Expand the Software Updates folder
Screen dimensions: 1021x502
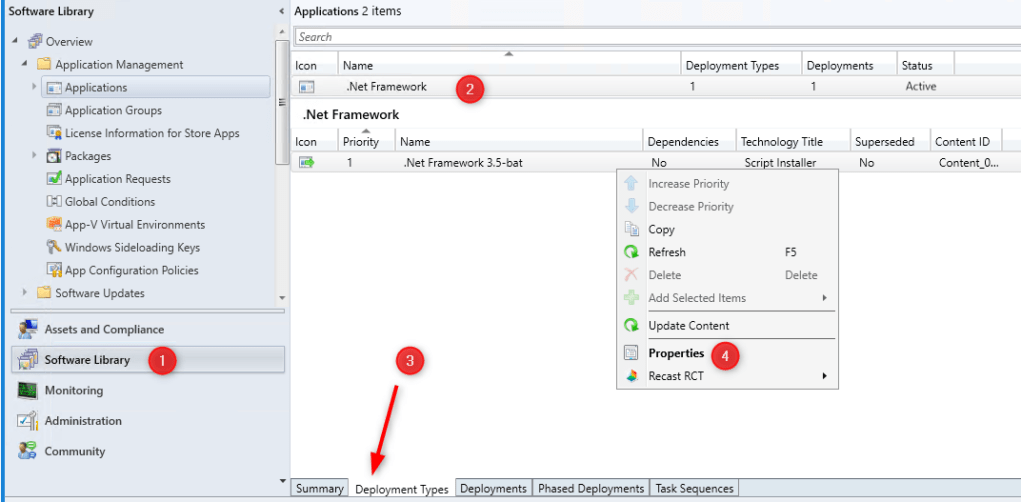[x=25, y=293]
